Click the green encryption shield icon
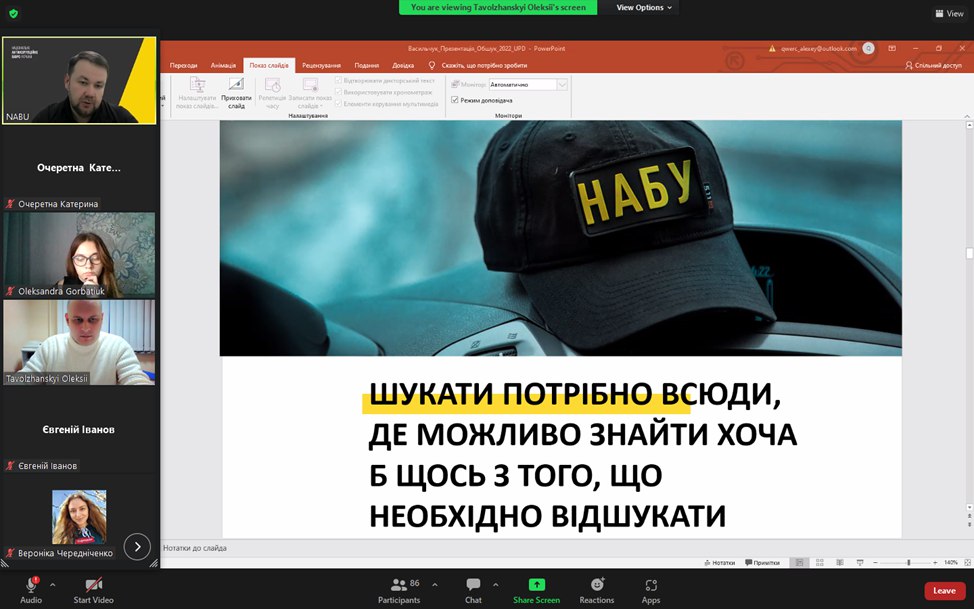974x609 pixels. coord(13,13)
